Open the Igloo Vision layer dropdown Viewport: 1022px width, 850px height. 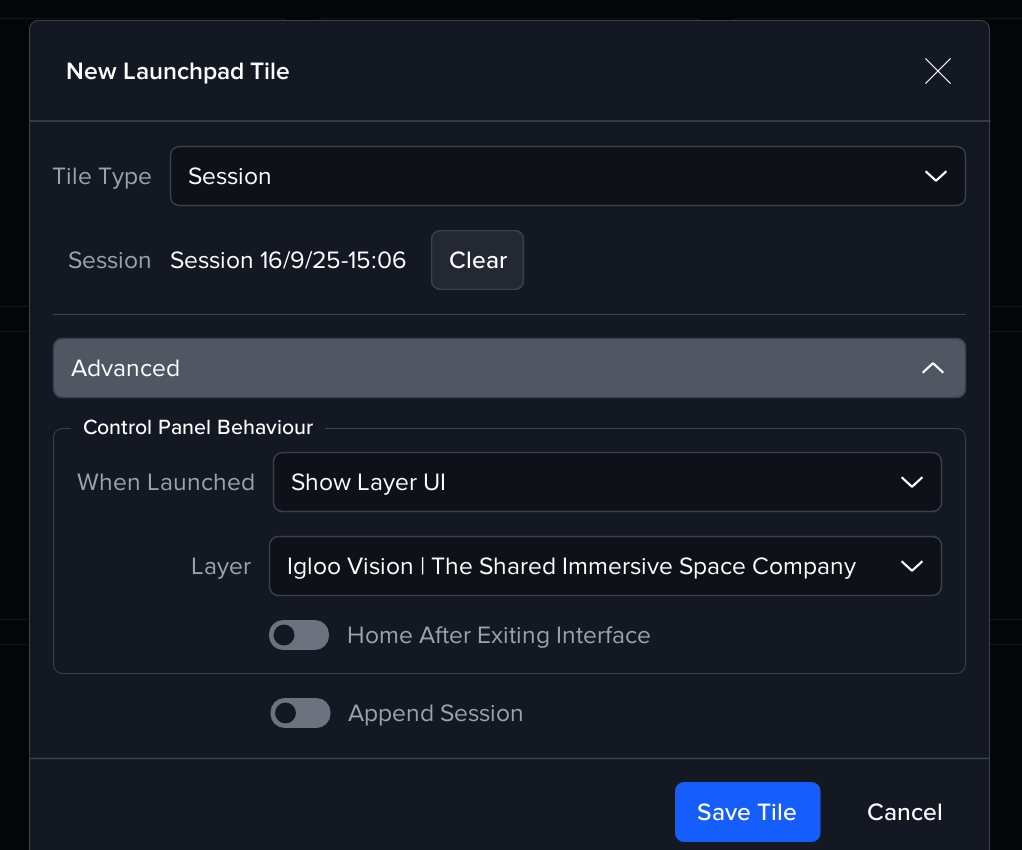pos(570,566)
